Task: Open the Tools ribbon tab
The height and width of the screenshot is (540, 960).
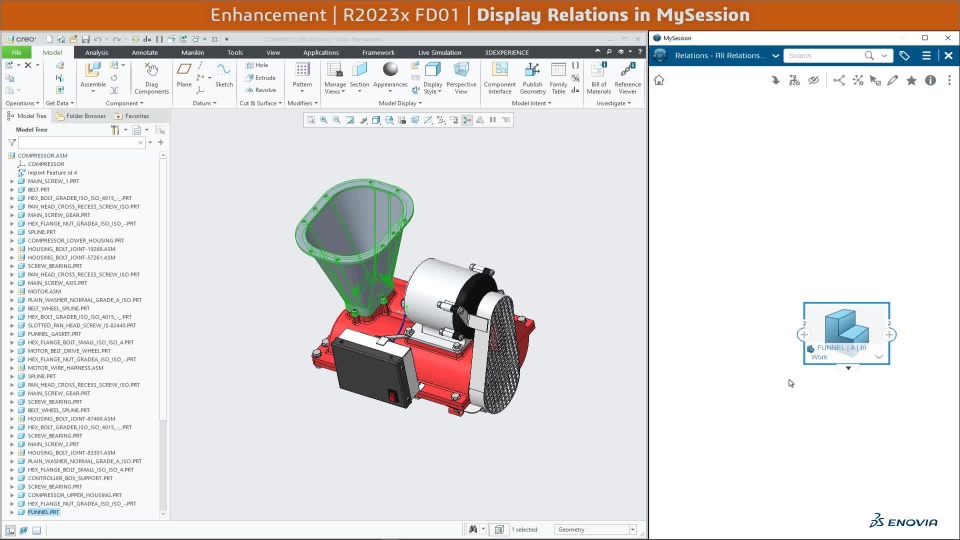Action: (235, 53)
